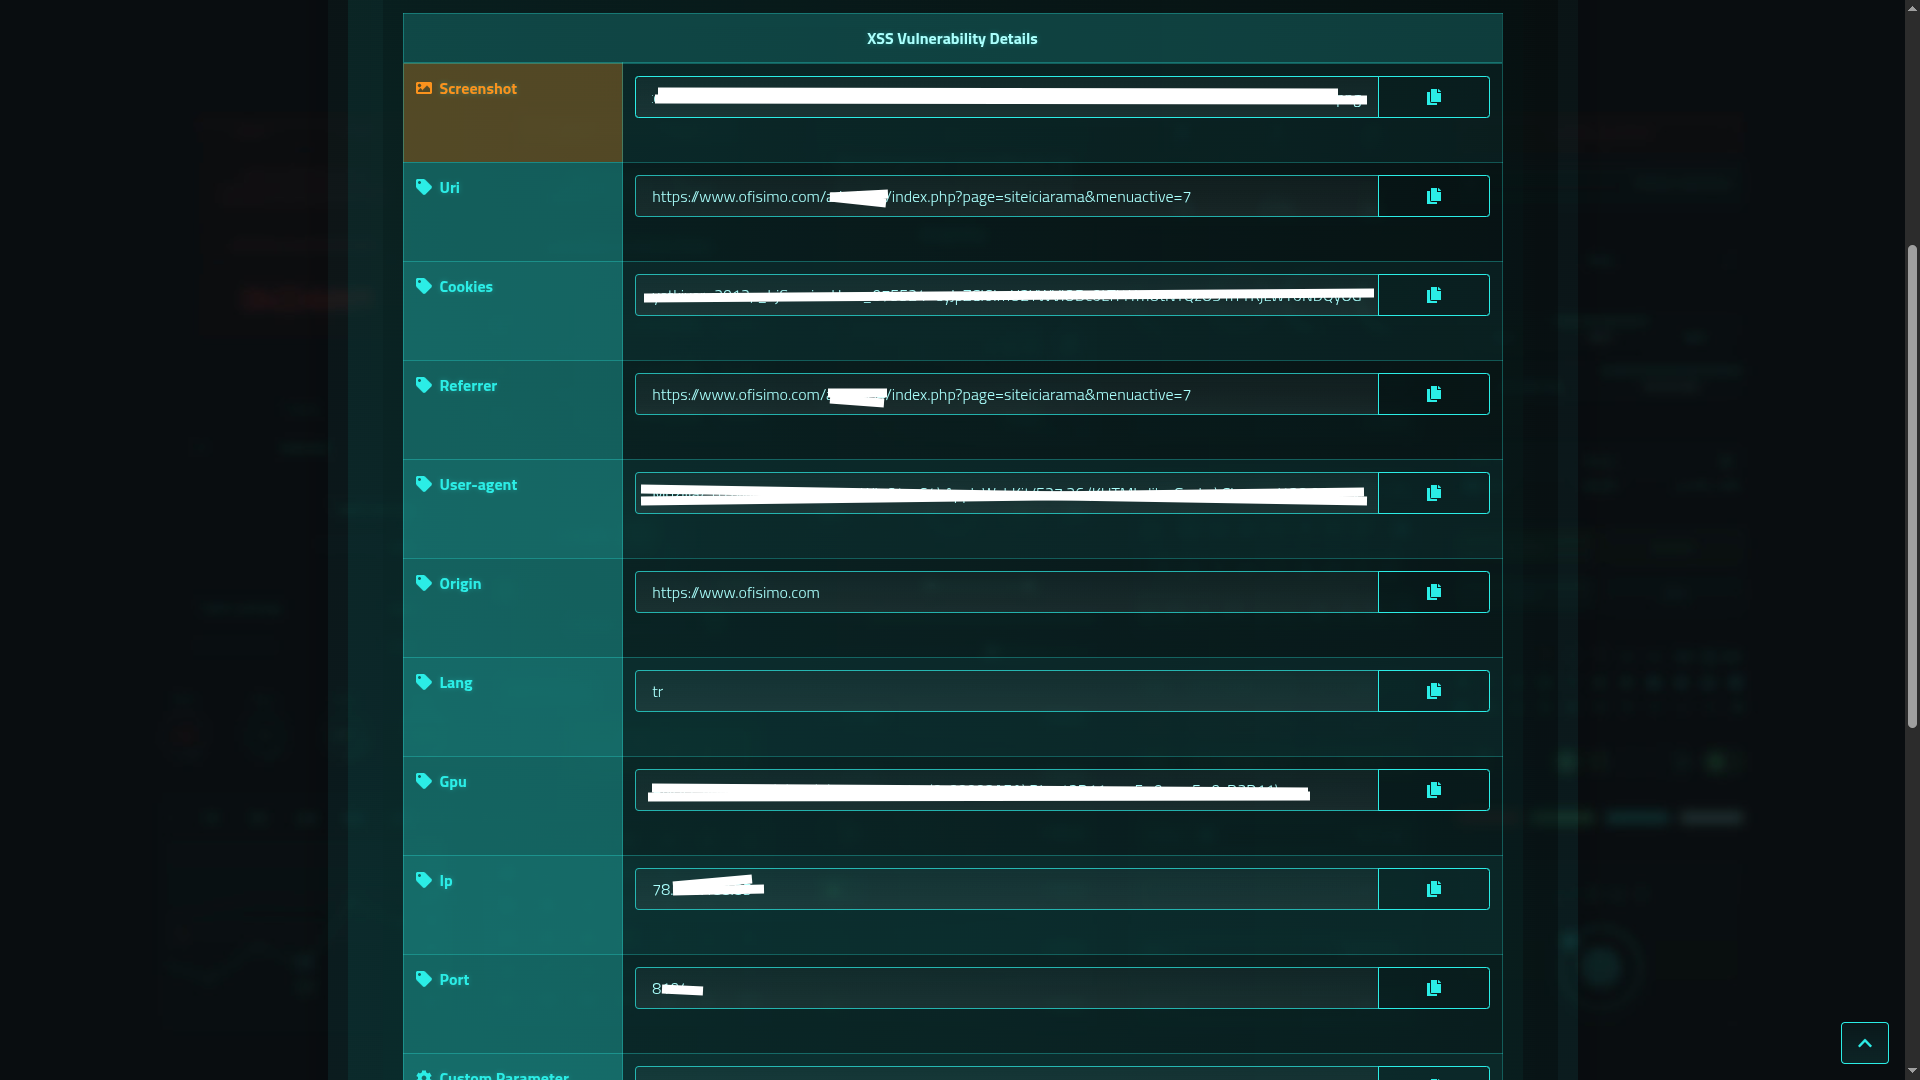
Task: Focus the User-agent value field
Action: pos(1006,493)
